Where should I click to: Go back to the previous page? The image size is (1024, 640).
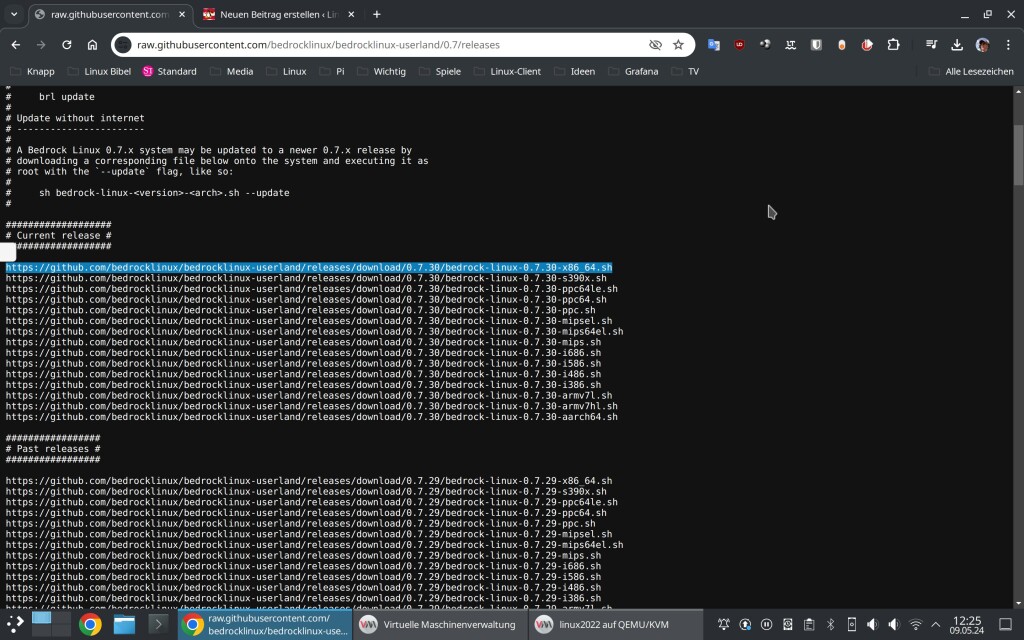coord(16,44)
